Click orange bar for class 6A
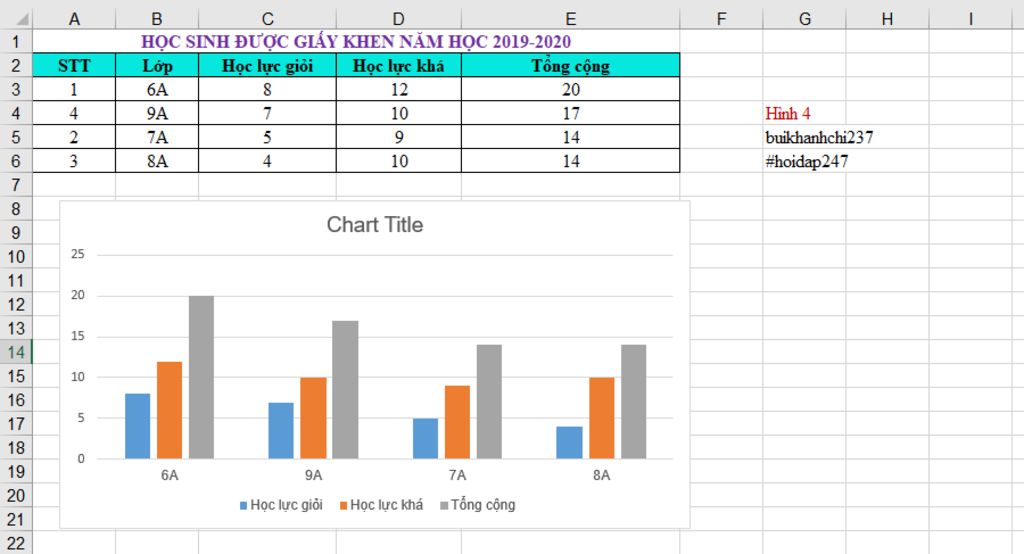This screenshot has width=1024, height=554. [x=169, y=410]
